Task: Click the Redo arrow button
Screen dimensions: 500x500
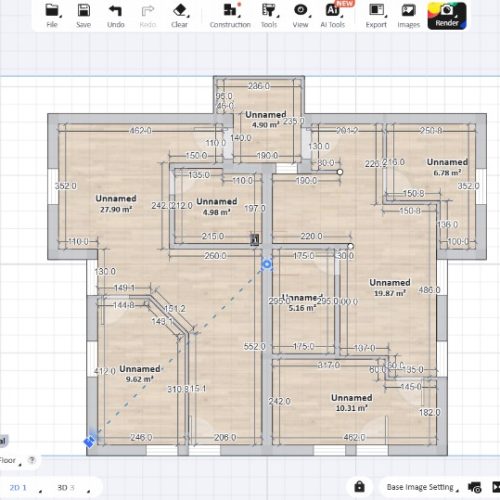Action: 148,16
